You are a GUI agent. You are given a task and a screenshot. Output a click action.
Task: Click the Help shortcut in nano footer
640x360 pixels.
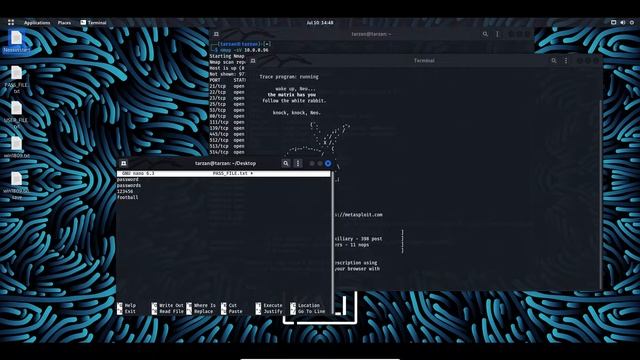coord(127,305)
